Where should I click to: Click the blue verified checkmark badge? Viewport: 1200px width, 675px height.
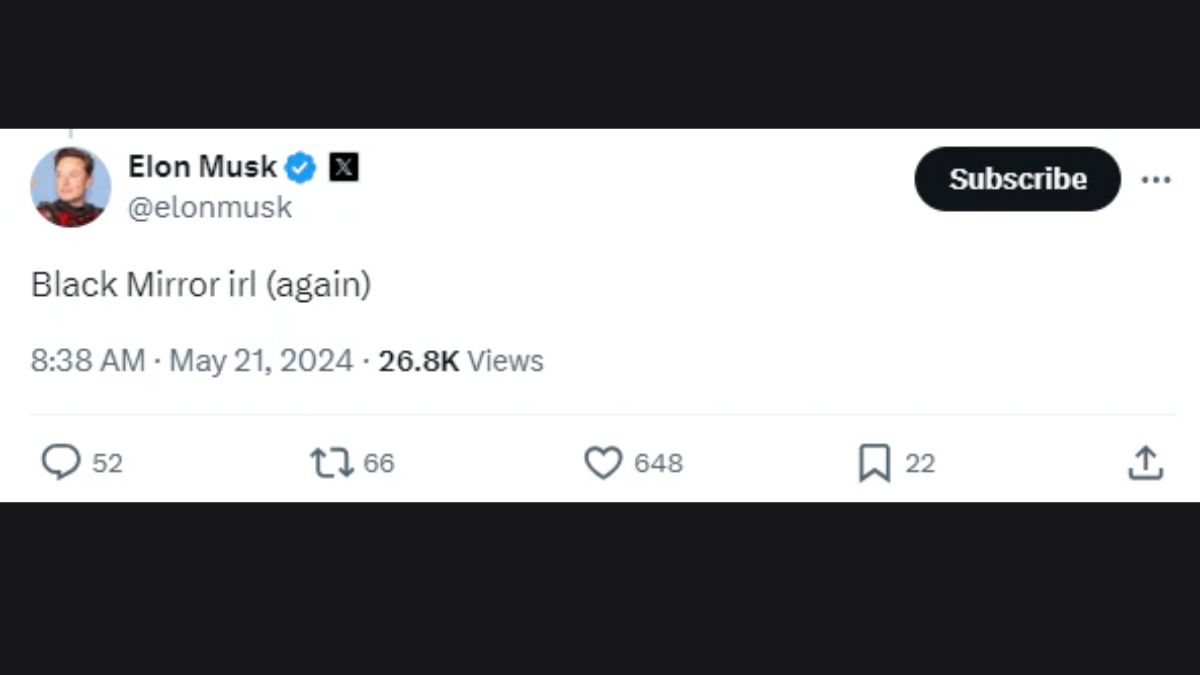301,167
